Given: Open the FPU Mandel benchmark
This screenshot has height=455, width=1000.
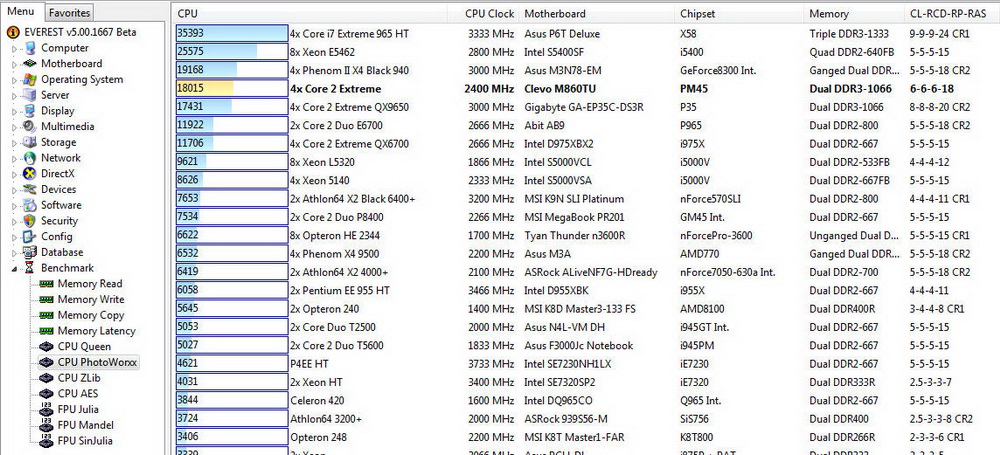Looking at the screenshot, I should tap(87, 425).
